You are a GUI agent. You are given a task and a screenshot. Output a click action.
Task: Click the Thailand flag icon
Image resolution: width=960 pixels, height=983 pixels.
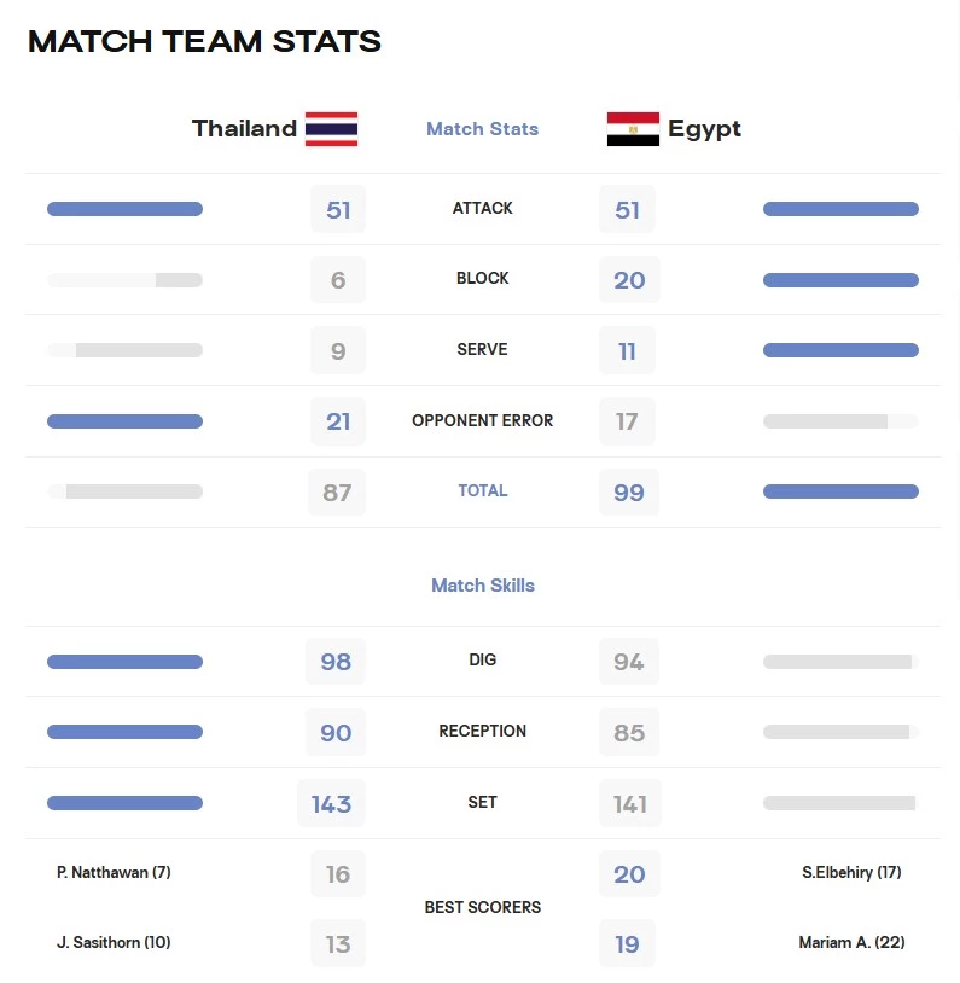(x=331, y=129)
